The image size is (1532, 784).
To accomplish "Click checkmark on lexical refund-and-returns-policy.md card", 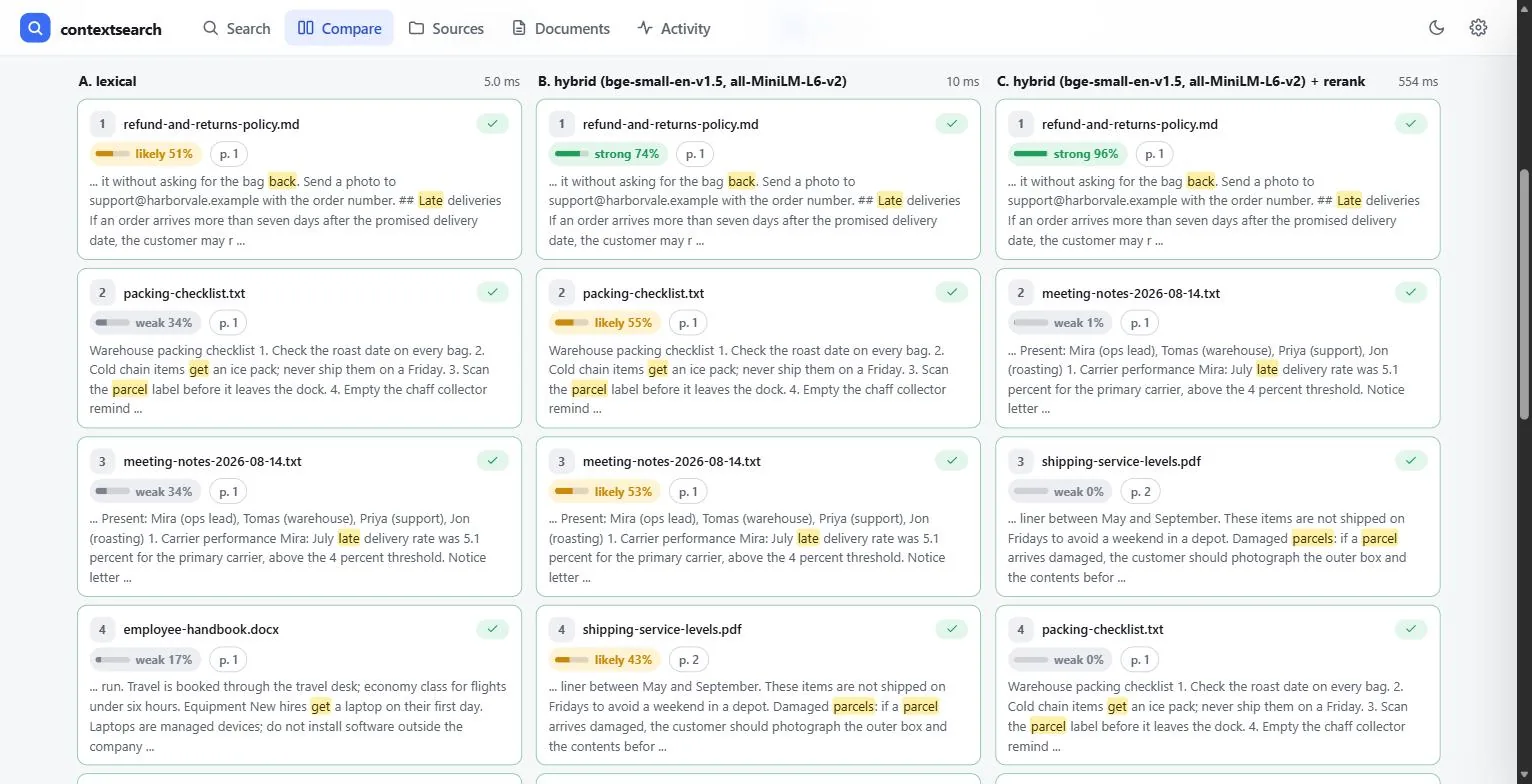I will (x=492, y=124).
